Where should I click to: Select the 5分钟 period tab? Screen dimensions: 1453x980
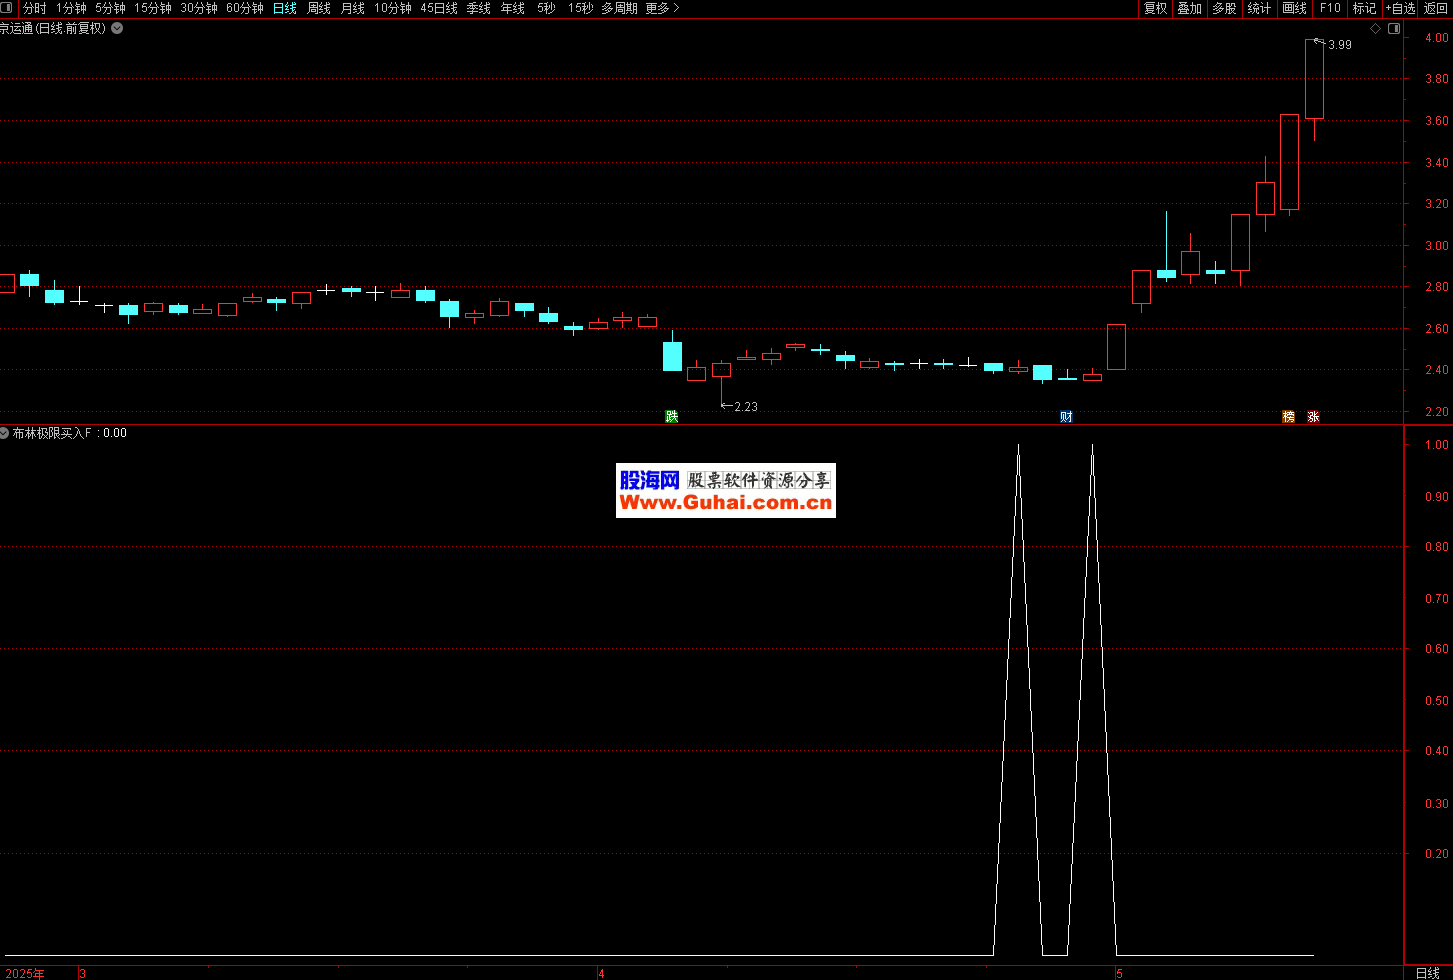[x=110, y=8]
